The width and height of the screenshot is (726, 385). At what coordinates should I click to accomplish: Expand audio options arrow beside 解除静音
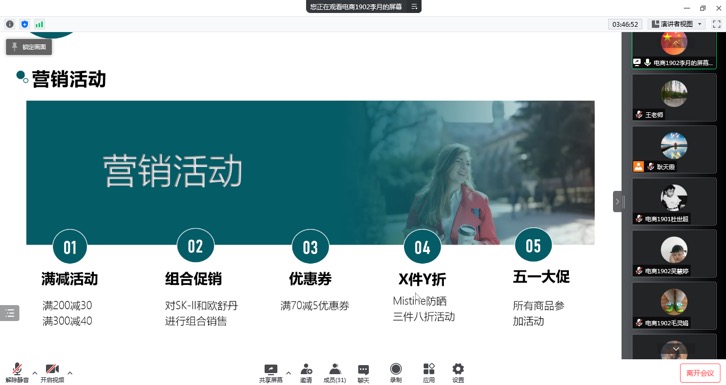tap(35, 373)
